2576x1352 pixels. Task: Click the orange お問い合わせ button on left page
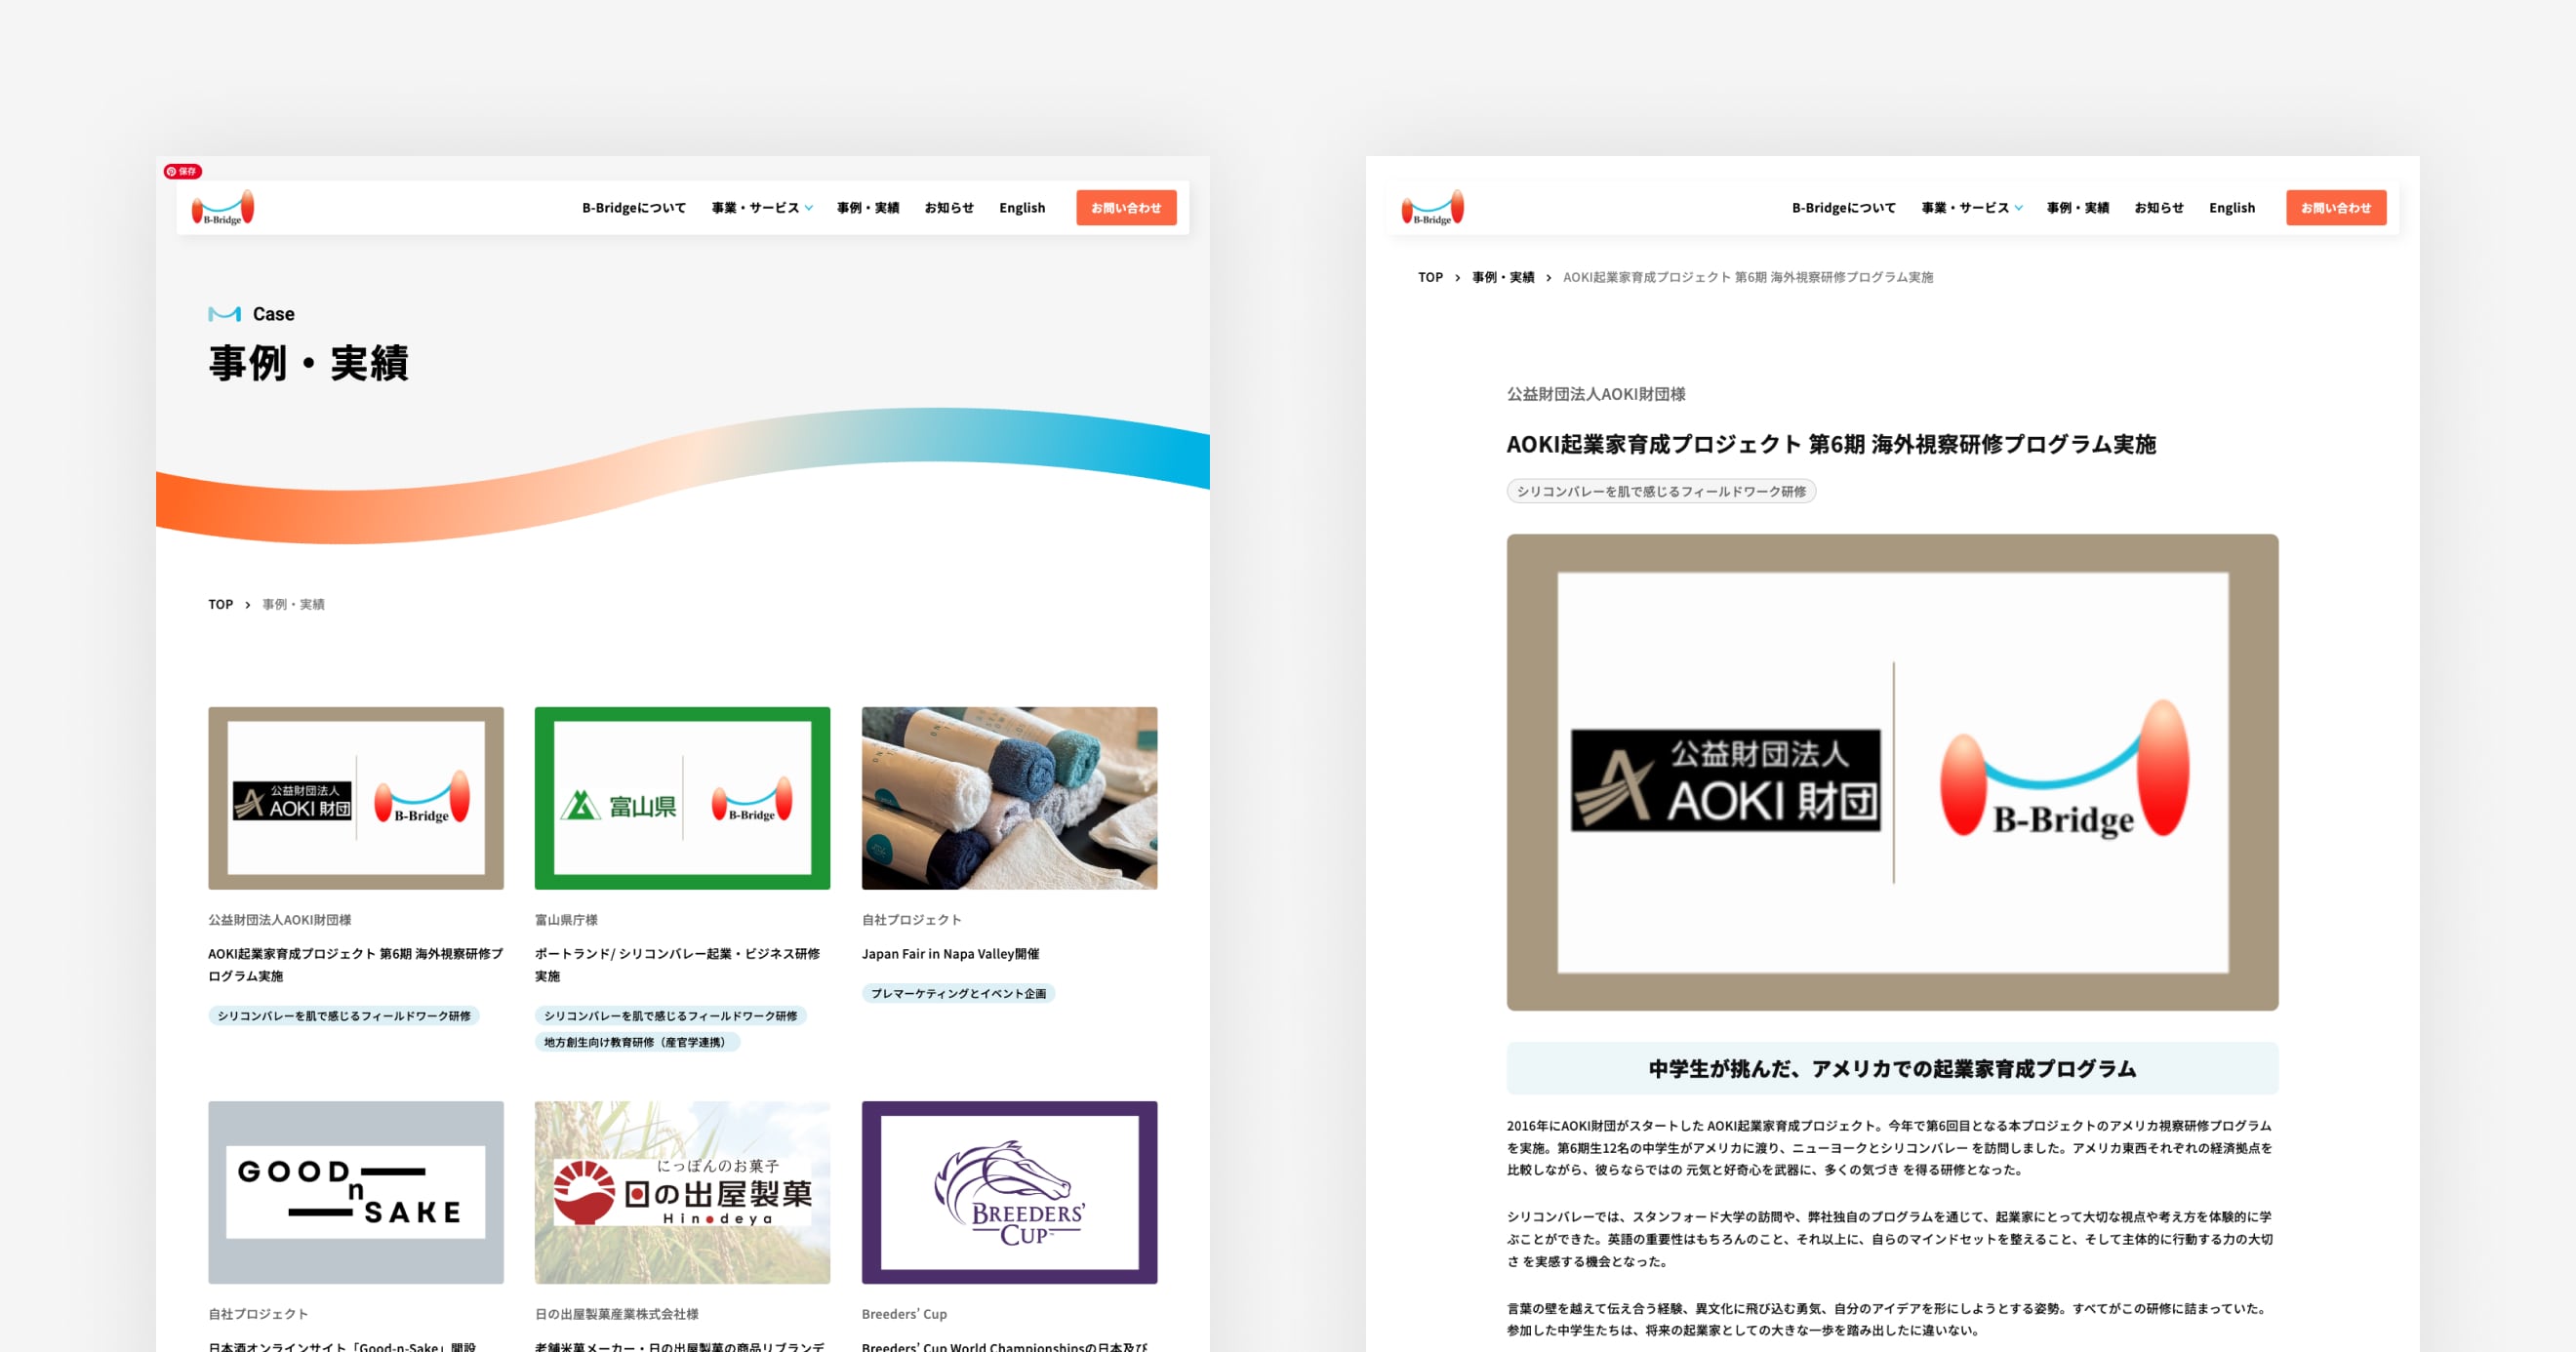pos(1126,208)
